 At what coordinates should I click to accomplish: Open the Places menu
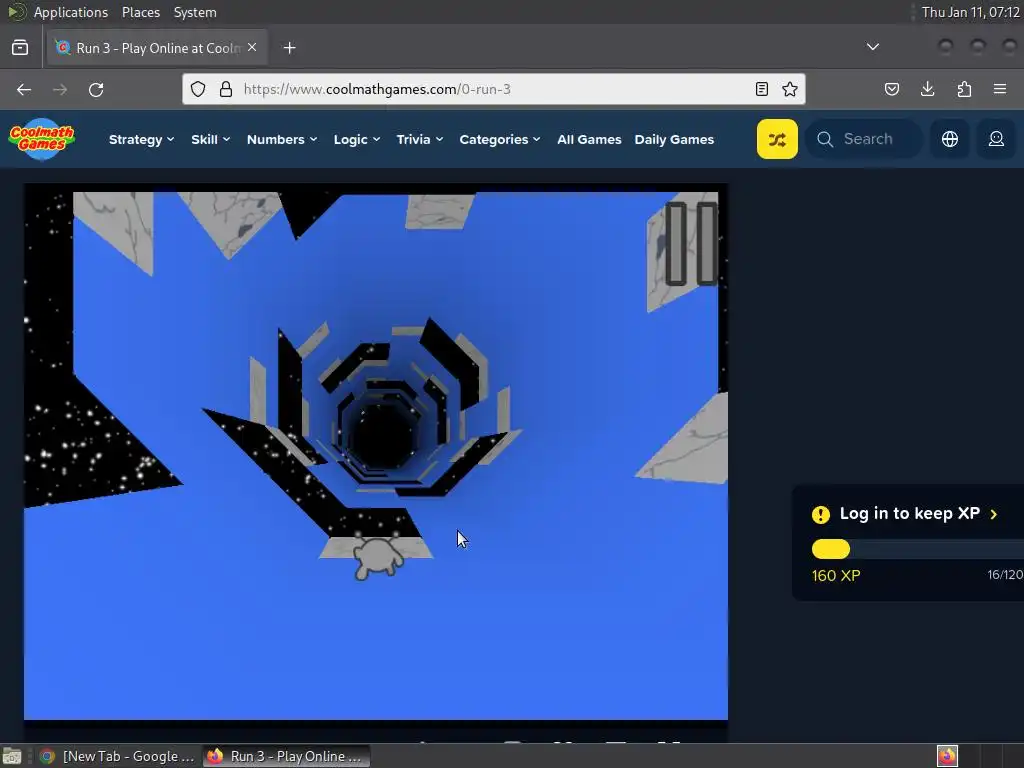click(x=141, y=12)
